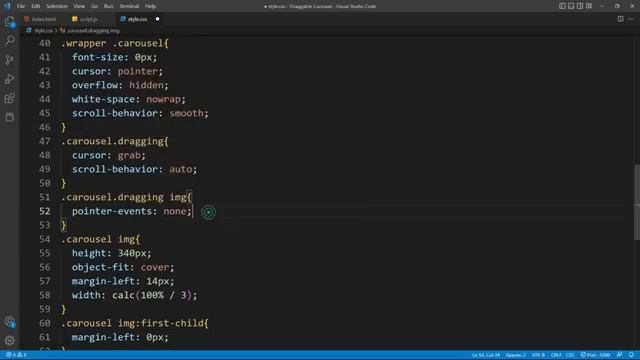Screen dimensions: 640x360
Task: Toggle secondary side bar layout icon
Action: point(580,6)
